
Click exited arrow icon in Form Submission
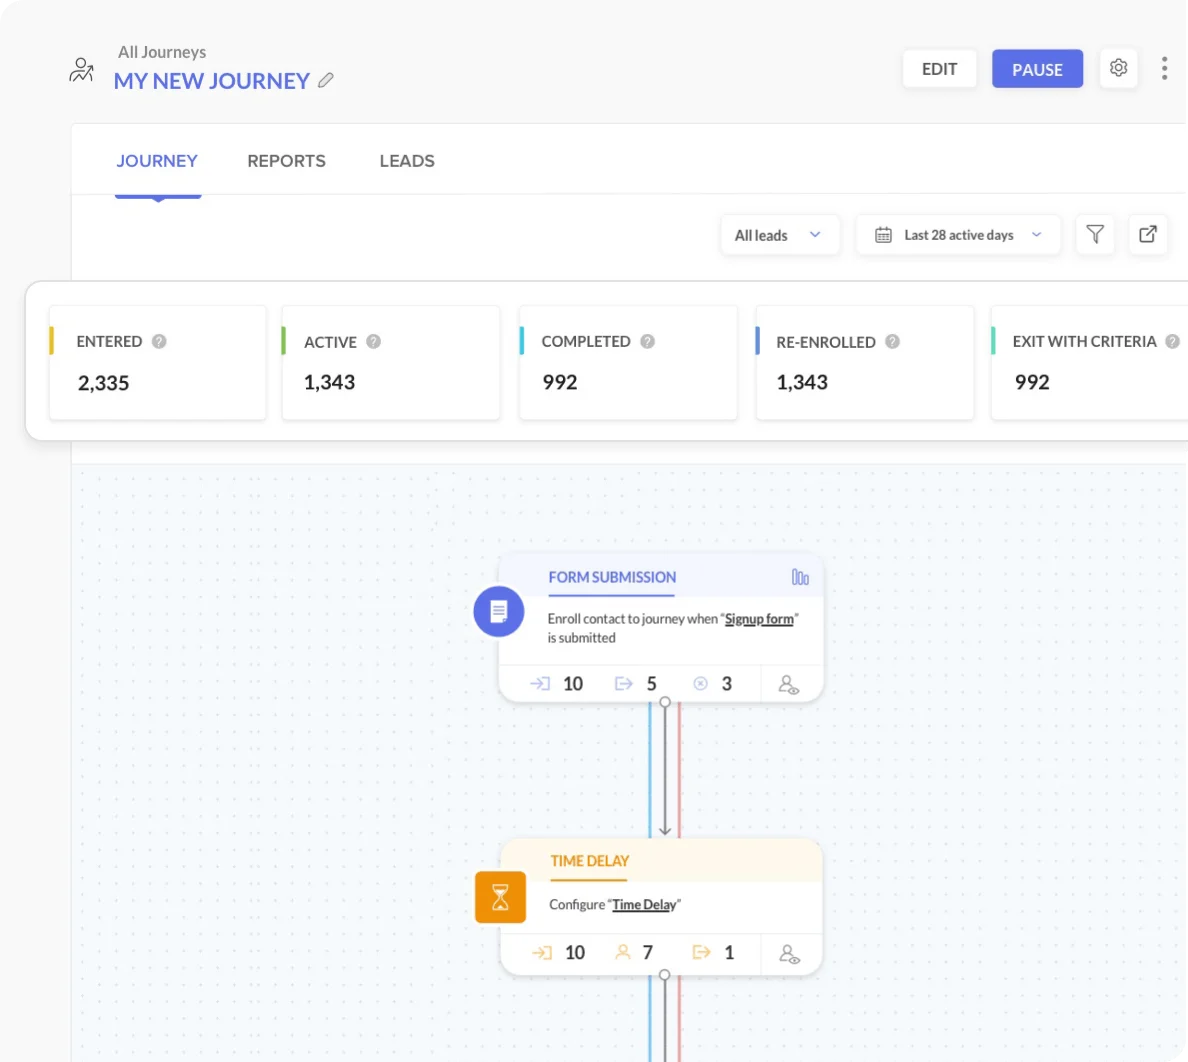point(624,684)
